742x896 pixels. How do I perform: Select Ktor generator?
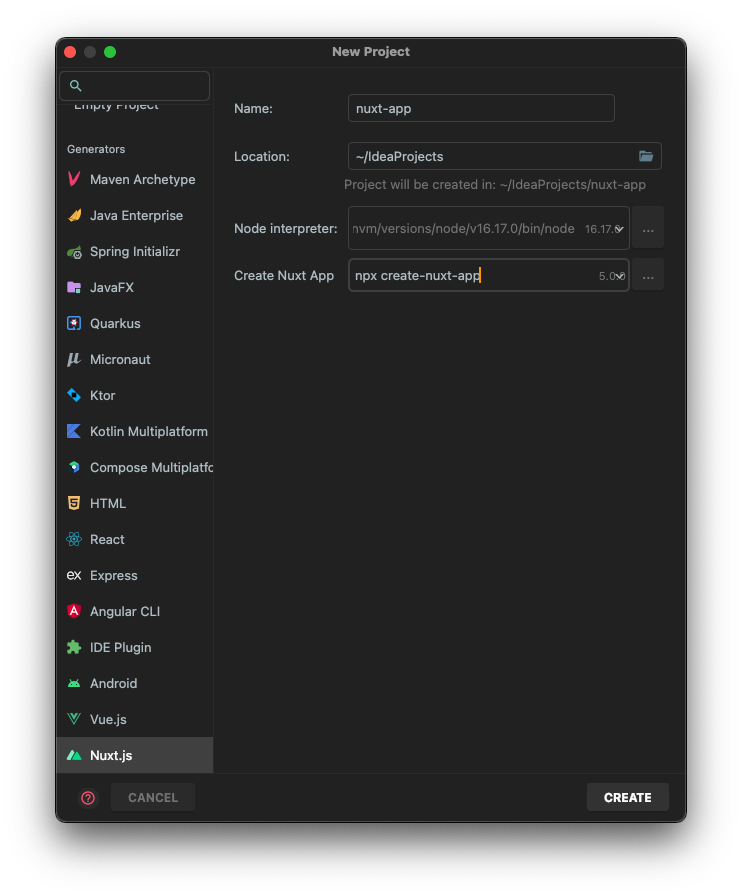(135, 395)
